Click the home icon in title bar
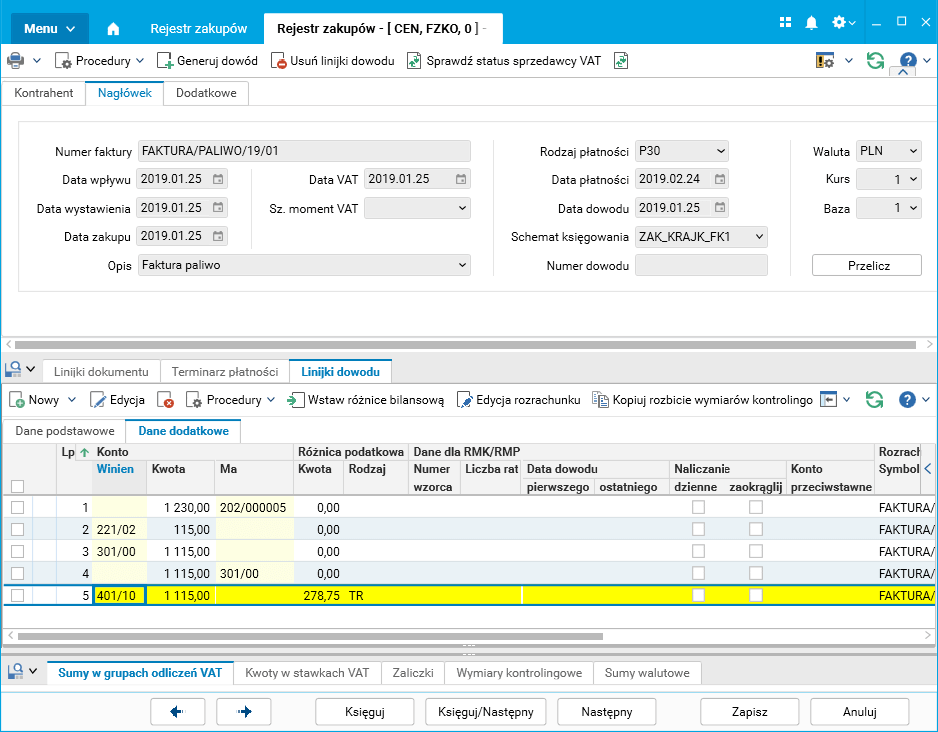 pos(113,29)
